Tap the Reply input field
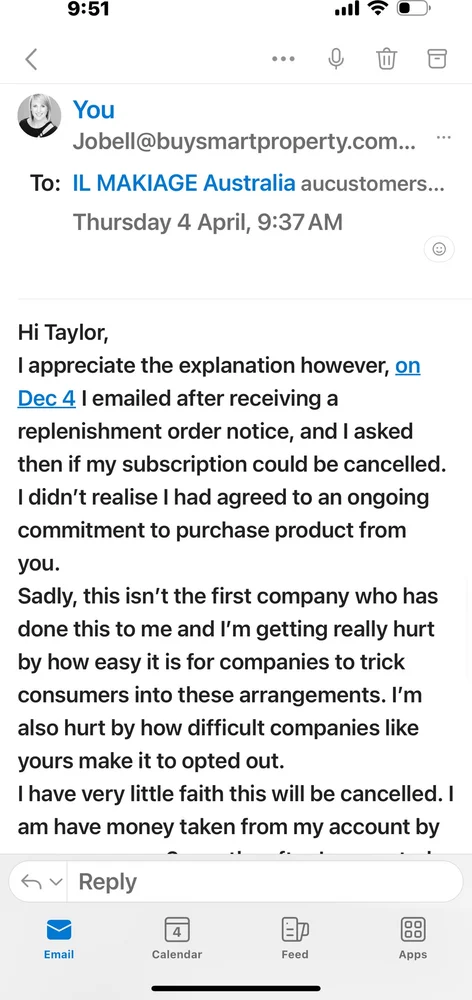 point(265,881)
